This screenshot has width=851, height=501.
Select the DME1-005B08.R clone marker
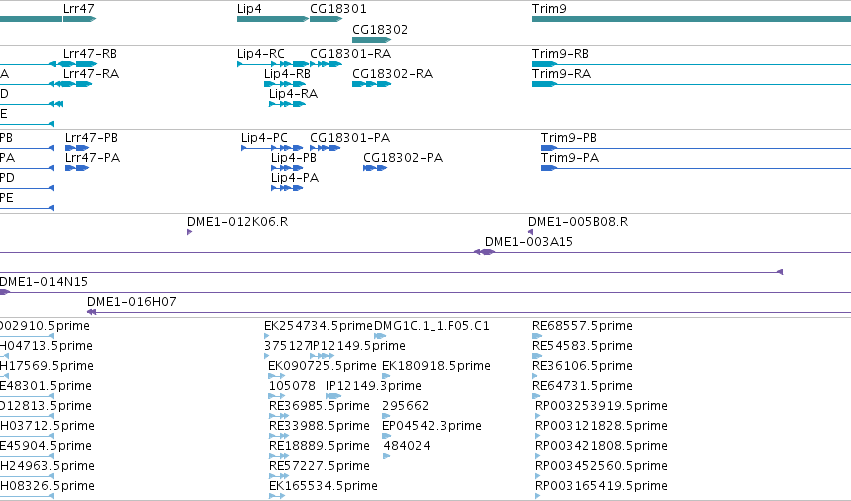tap(530, 232)
